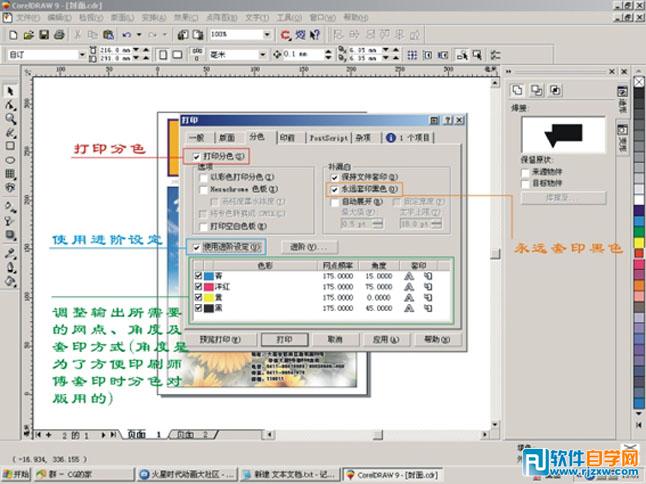The height and width of the screenshot is (484, 646).
Task: Enable 打印空白色板 checkbox
Action: [203, 227]
